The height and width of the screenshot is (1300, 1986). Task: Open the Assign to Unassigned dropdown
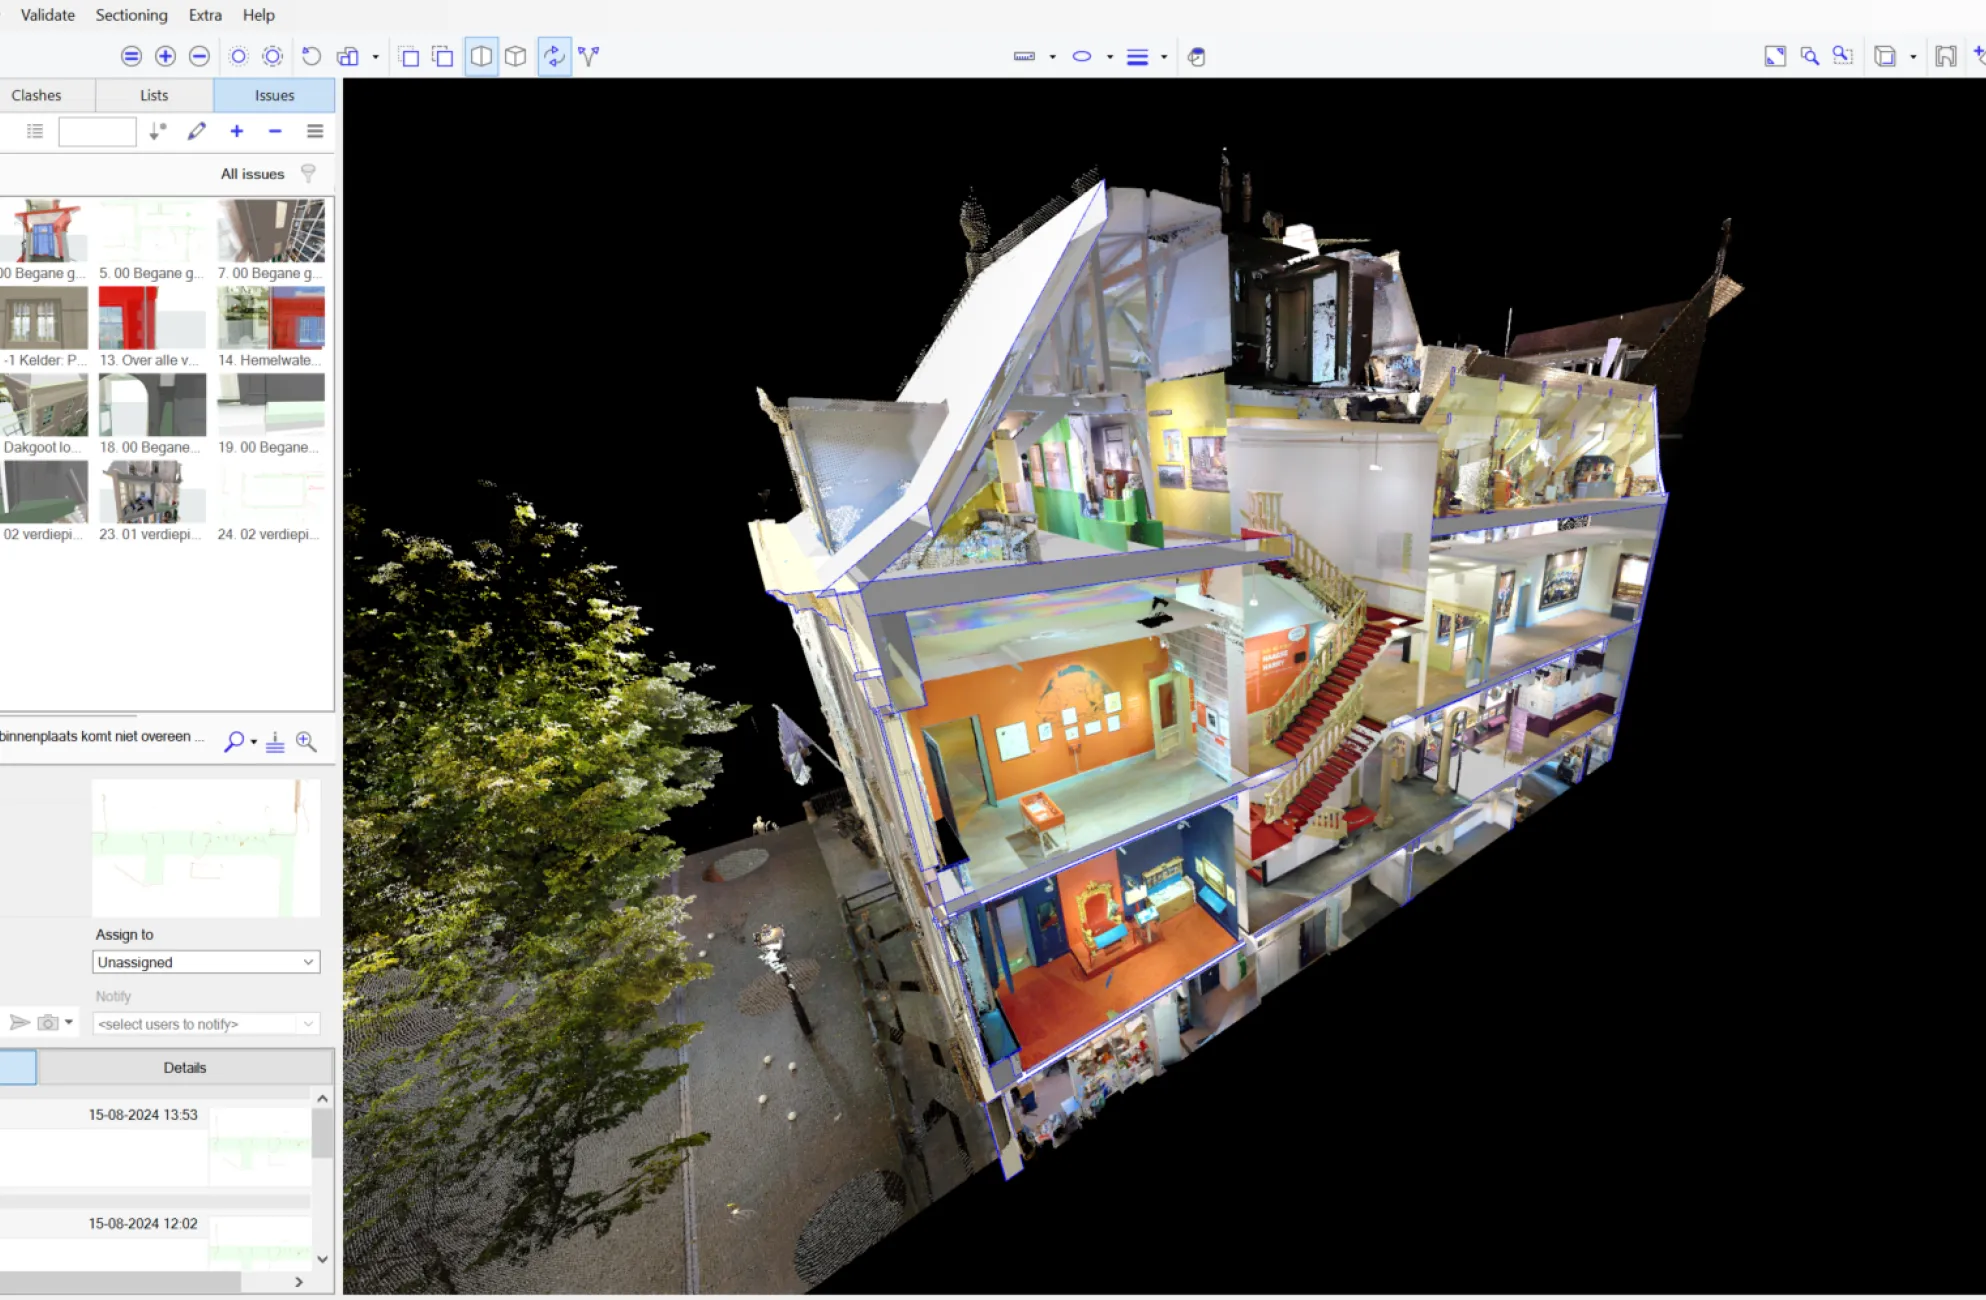point(206,962)
